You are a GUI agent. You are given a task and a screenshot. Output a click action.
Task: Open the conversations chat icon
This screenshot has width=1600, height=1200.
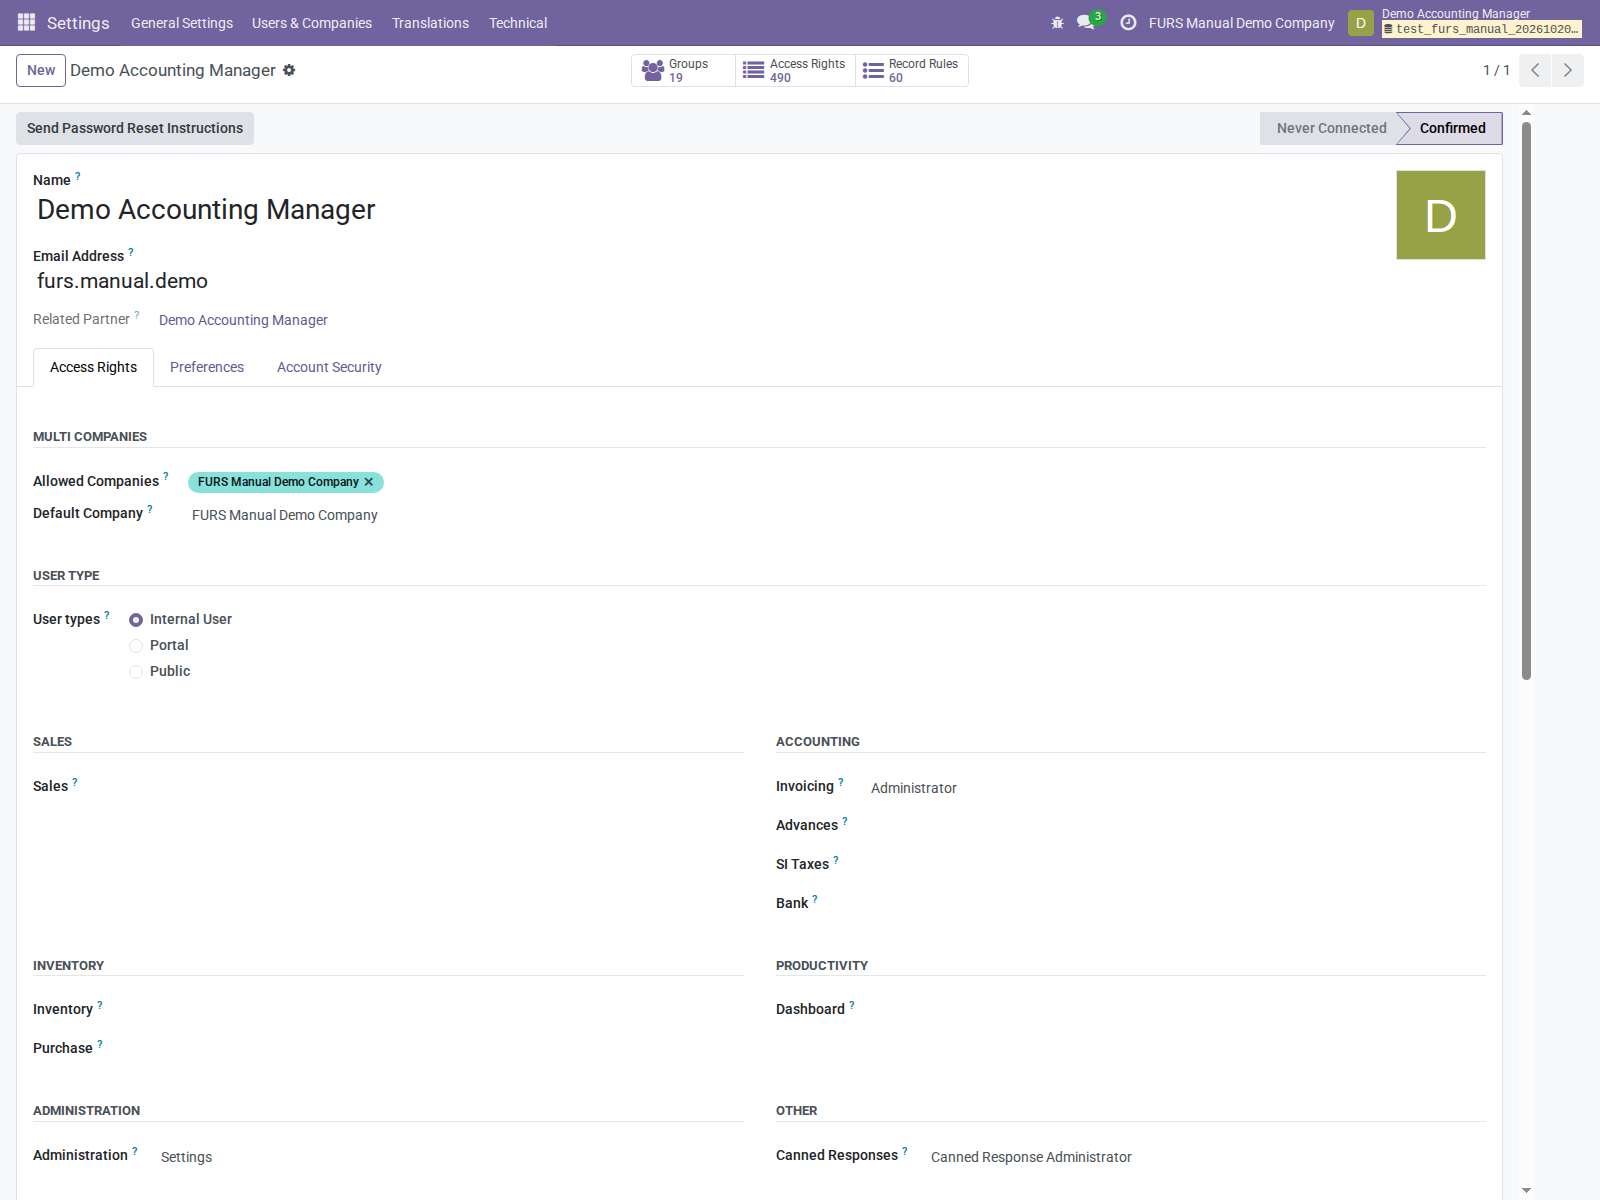click(x=1087, y=22)
